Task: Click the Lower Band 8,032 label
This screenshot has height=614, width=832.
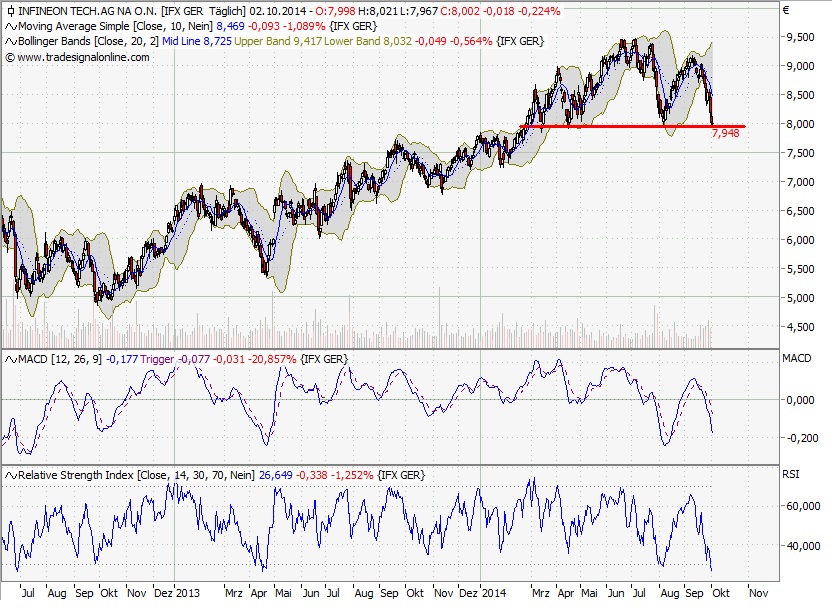Action: [368, 41]
